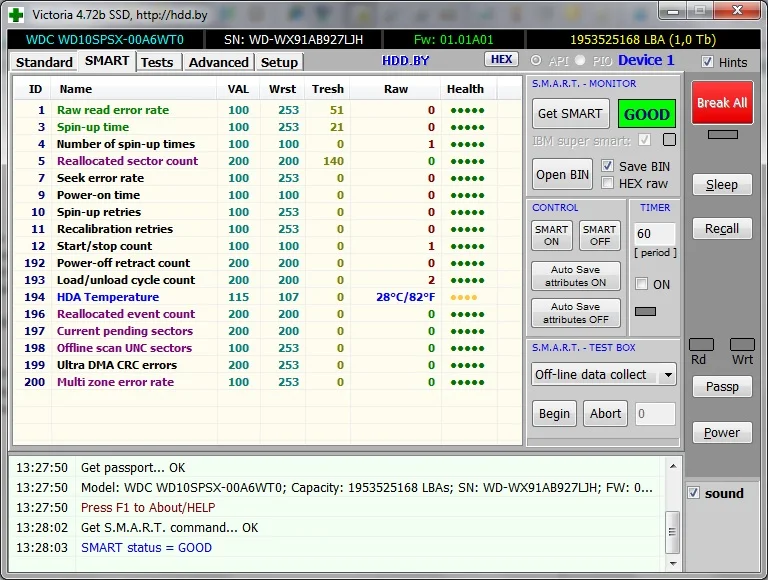Click the green GOOD status indicator
This screenshot has width=768, height=580.
coord(647,114)
